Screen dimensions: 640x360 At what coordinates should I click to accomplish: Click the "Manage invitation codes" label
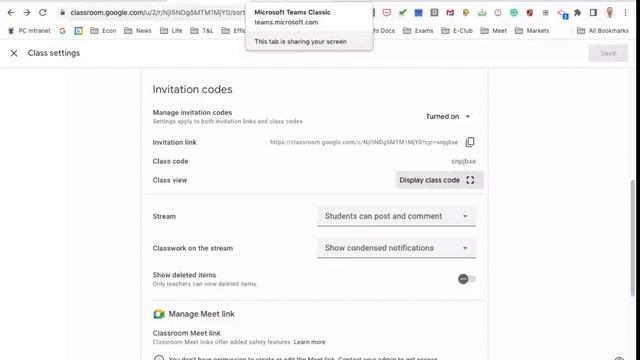192,112
